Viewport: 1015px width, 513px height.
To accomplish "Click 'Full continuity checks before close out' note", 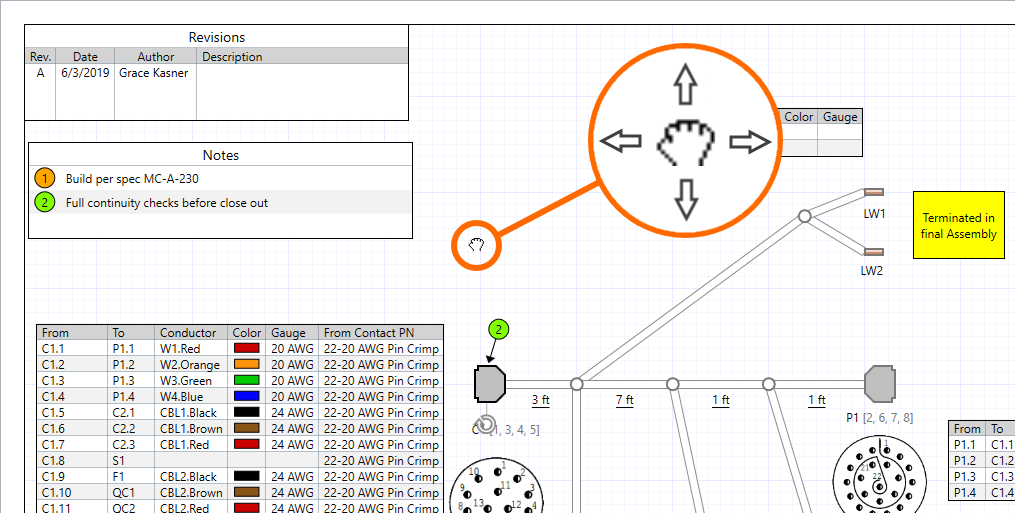I will 167,203.
